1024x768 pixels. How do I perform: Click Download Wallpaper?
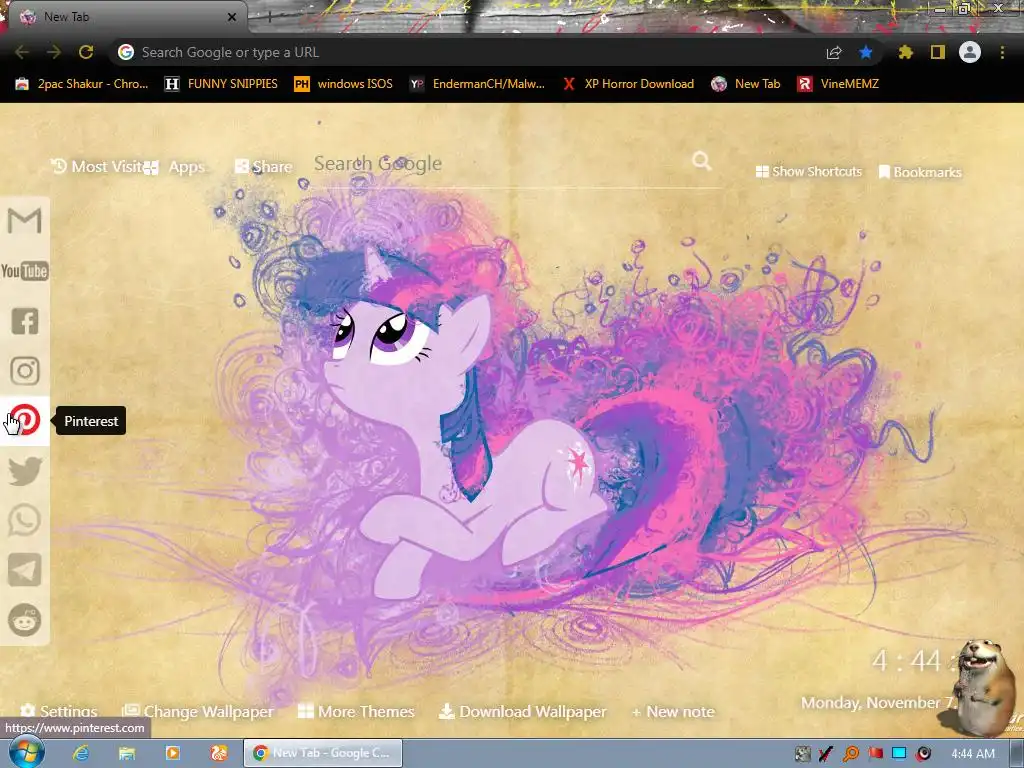[x=522, y=711]
